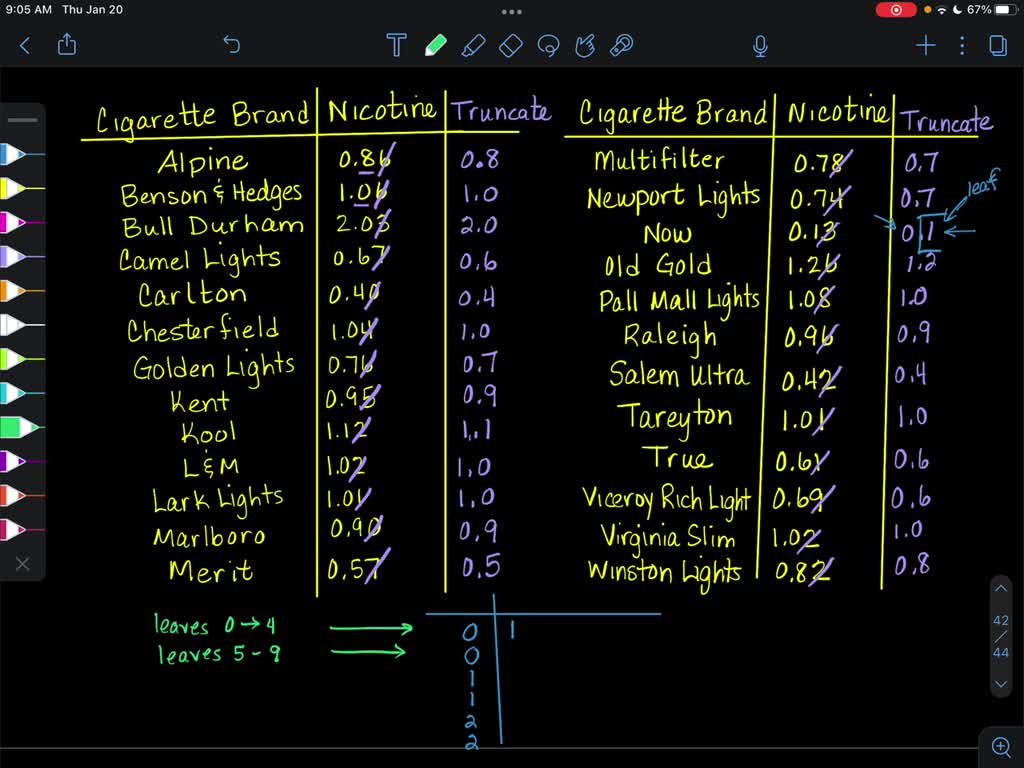Pick the large green pen preset

click(22, 427)
